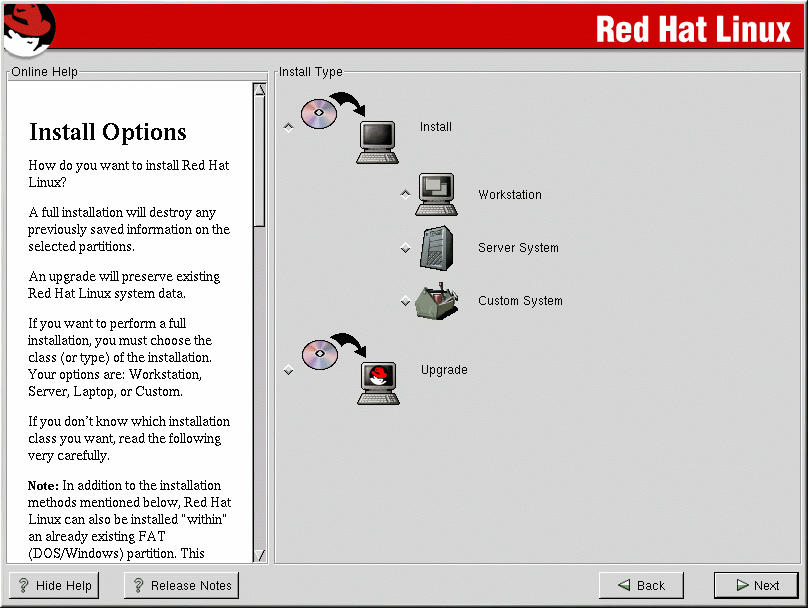Go Back to the previous step
The height and width of the screenshot is (608, 808).
[641, 586]
